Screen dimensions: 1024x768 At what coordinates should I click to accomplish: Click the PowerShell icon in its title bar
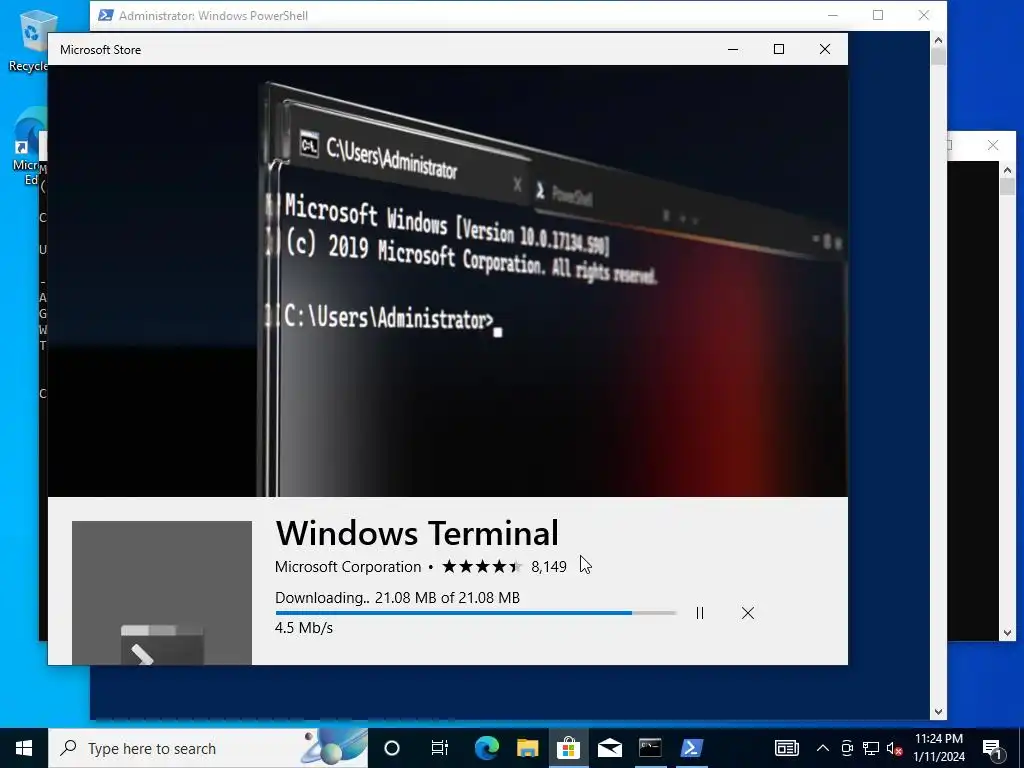105,15
